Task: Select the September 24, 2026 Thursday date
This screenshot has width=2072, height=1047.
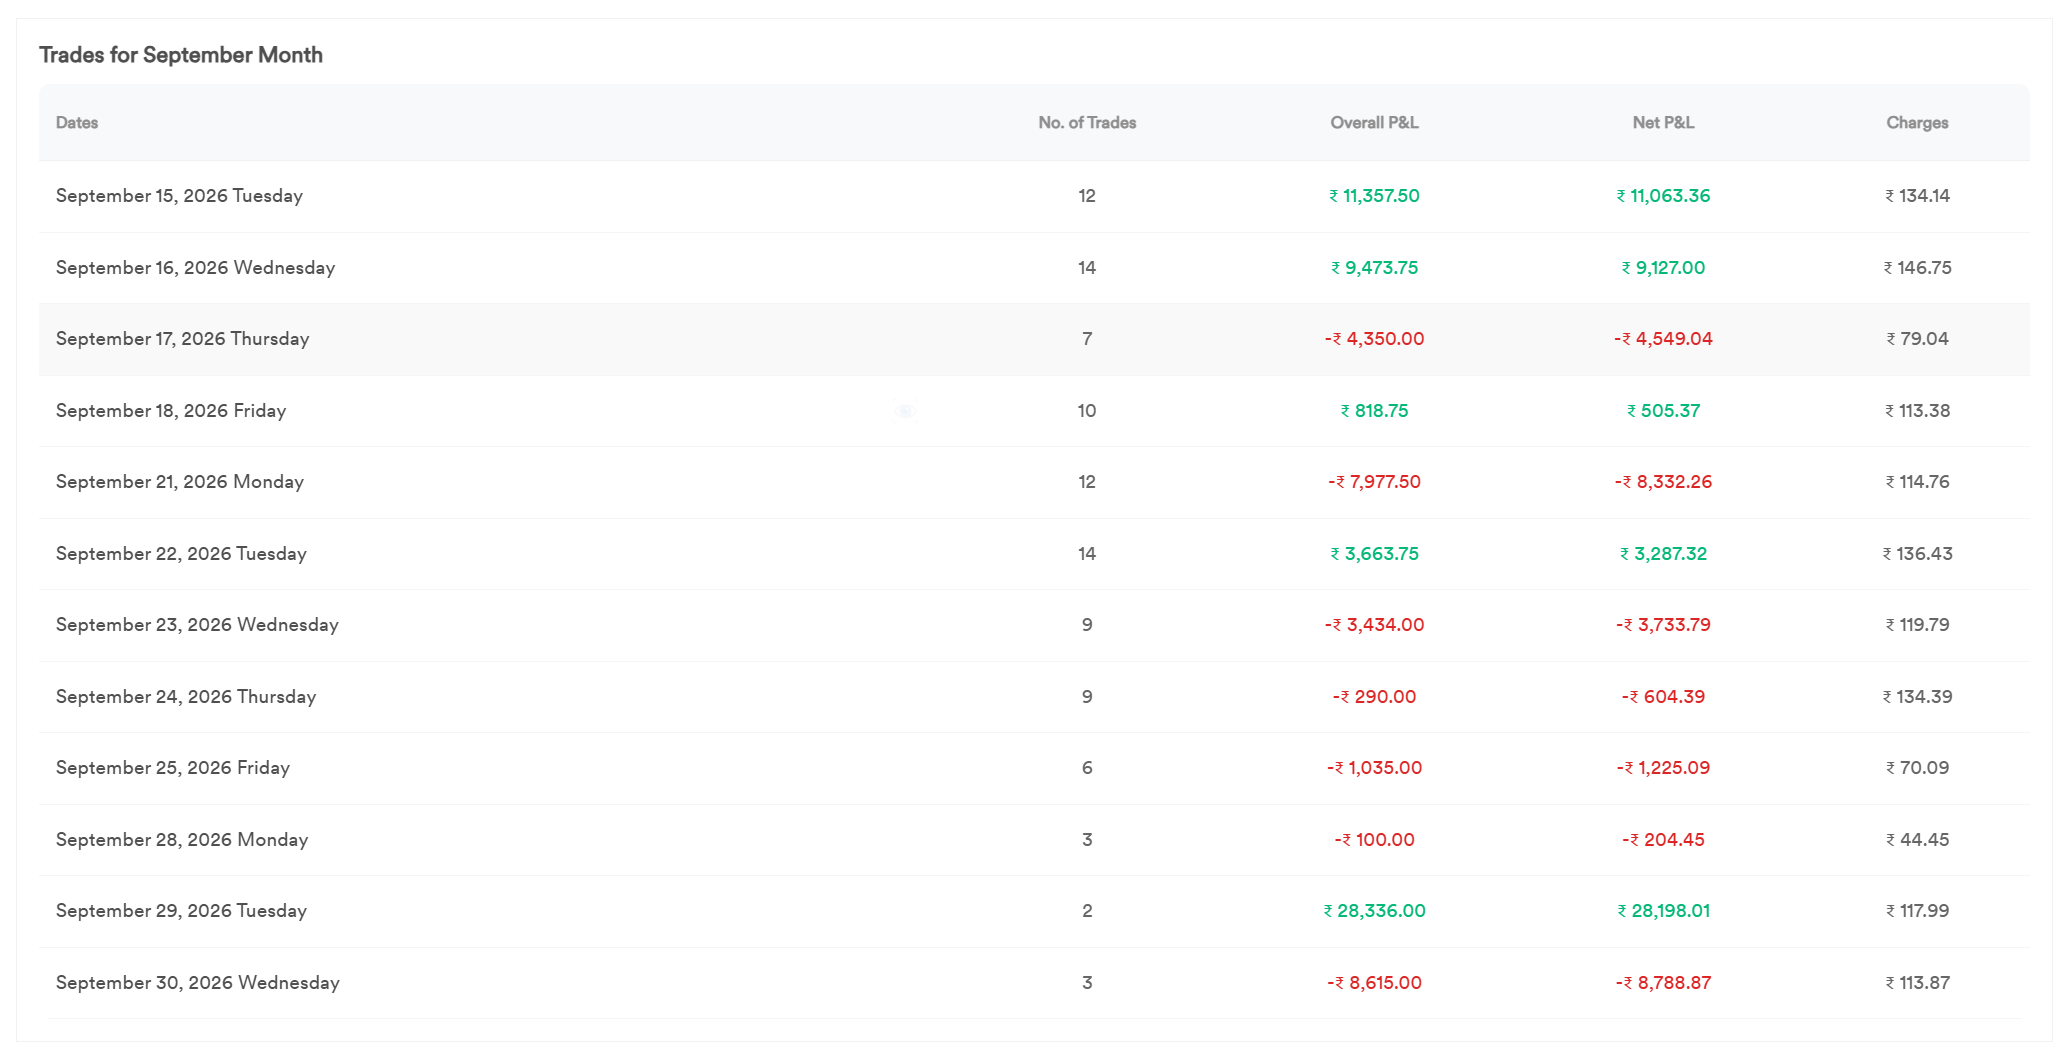Action: (186, 697)
